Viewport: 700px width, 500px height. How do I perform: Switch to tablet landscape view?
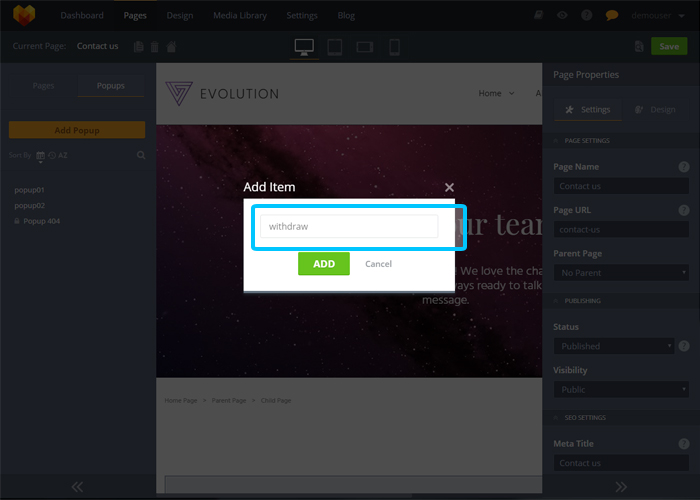[x=365, y=47]
